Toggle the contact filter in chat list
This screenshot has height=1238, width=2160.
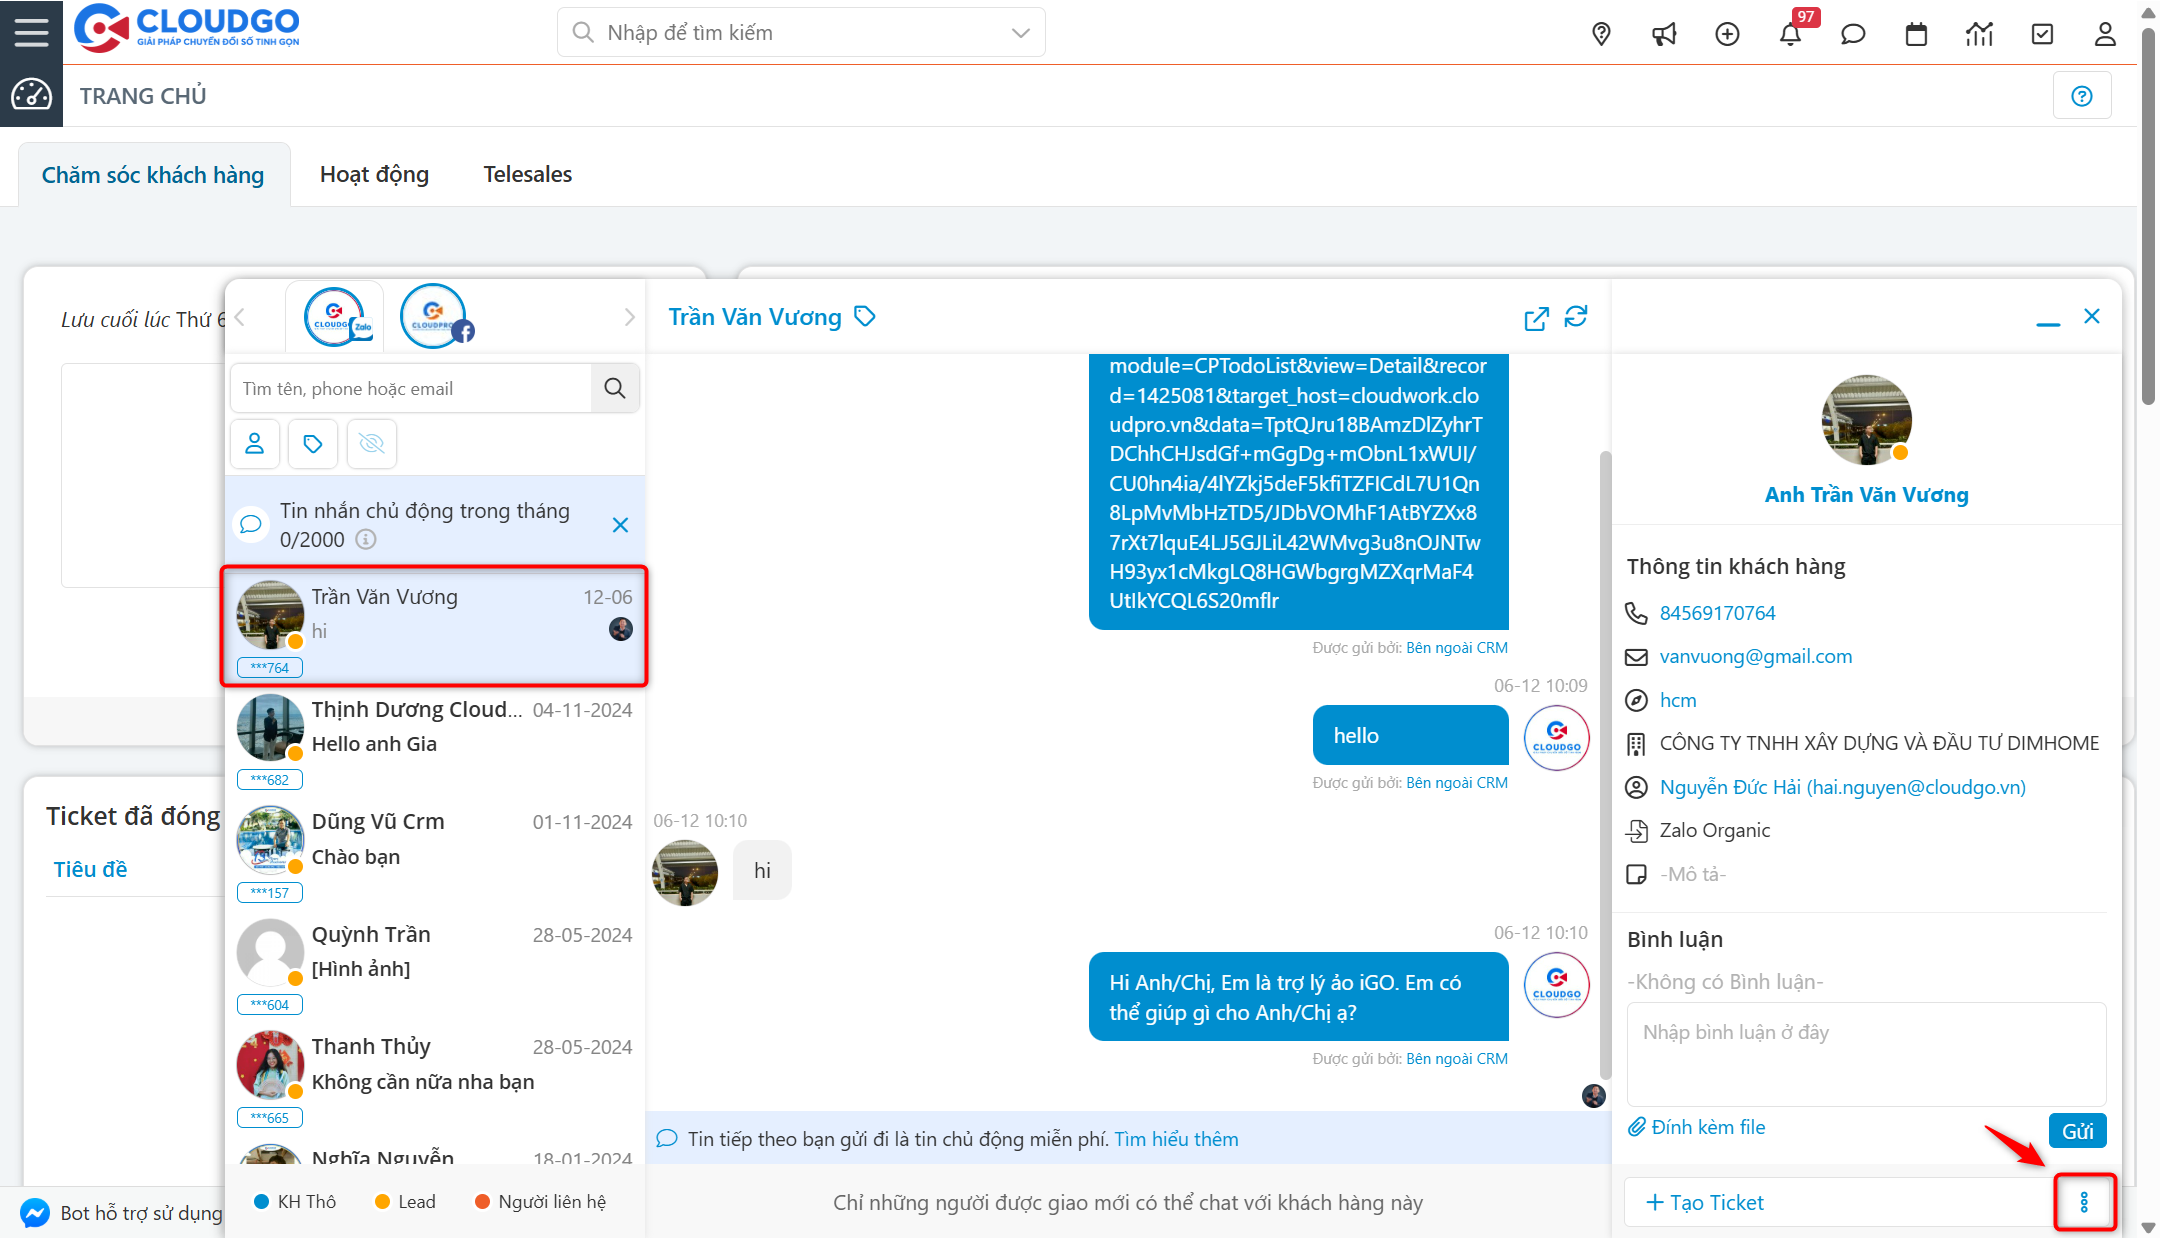pyautogui.click(x=255, y=443)
